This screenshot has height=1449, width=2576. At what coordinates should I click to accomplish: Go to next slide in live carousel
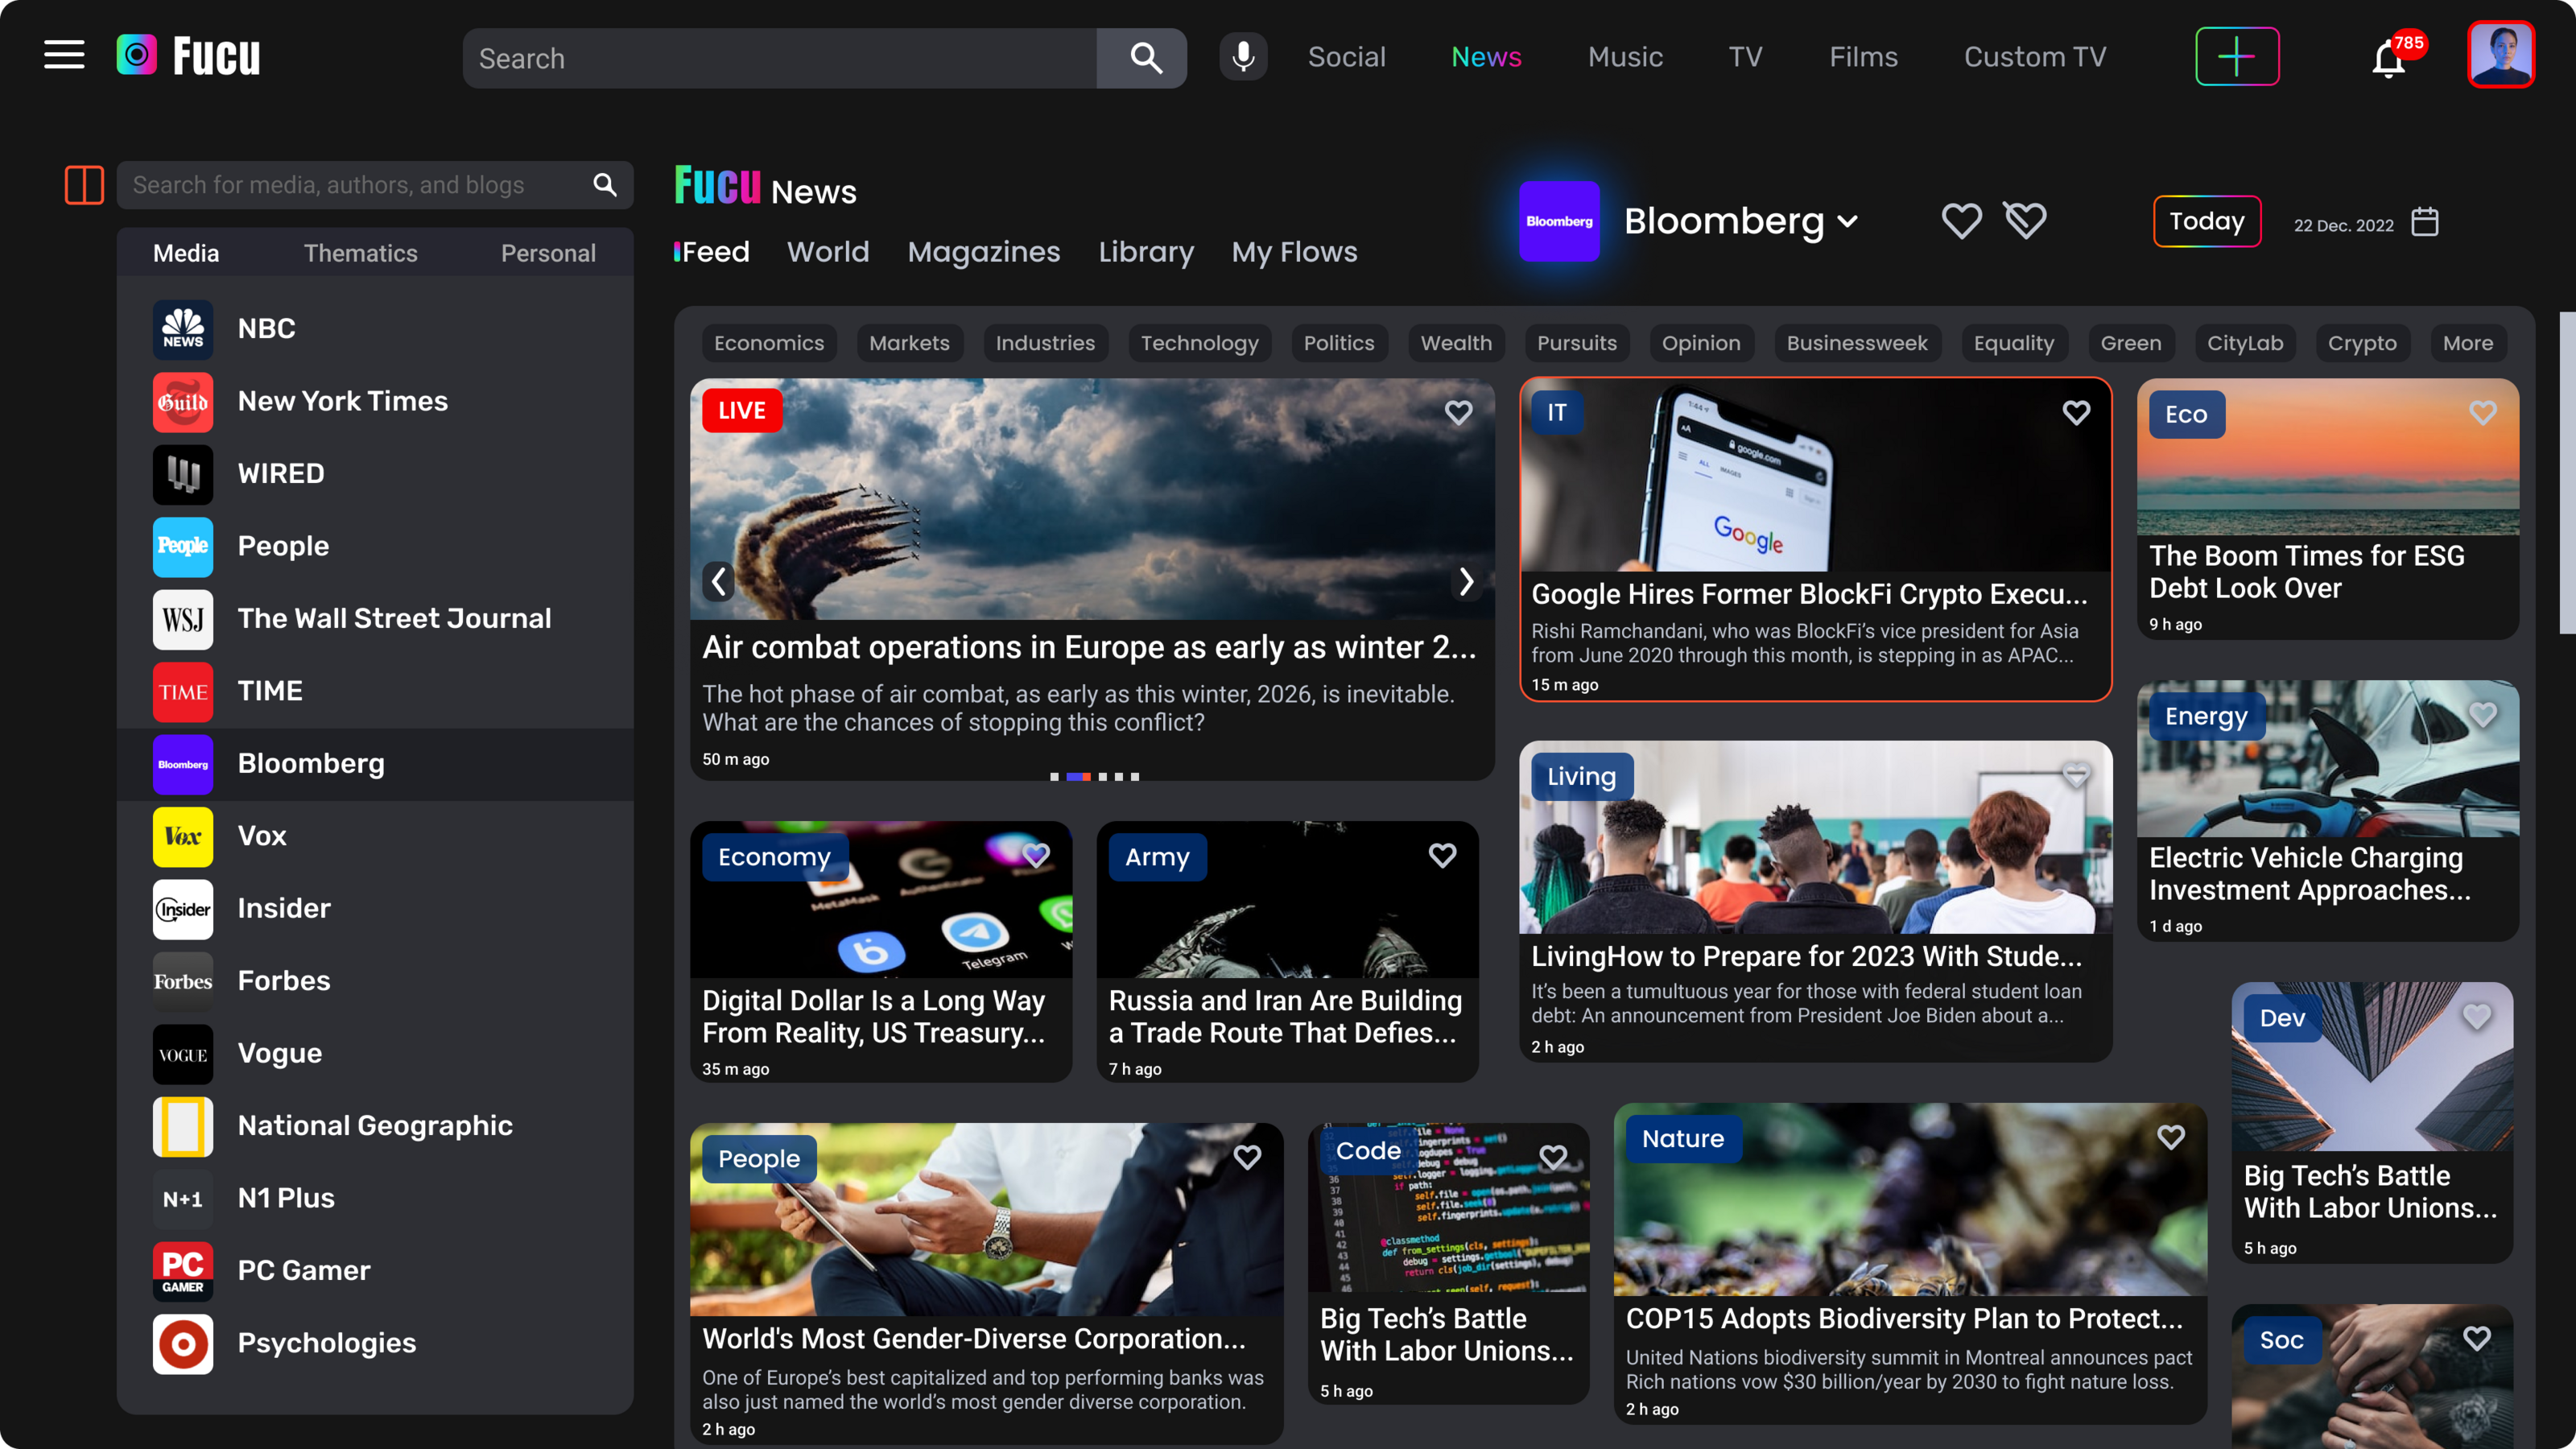pos(1466,582)
